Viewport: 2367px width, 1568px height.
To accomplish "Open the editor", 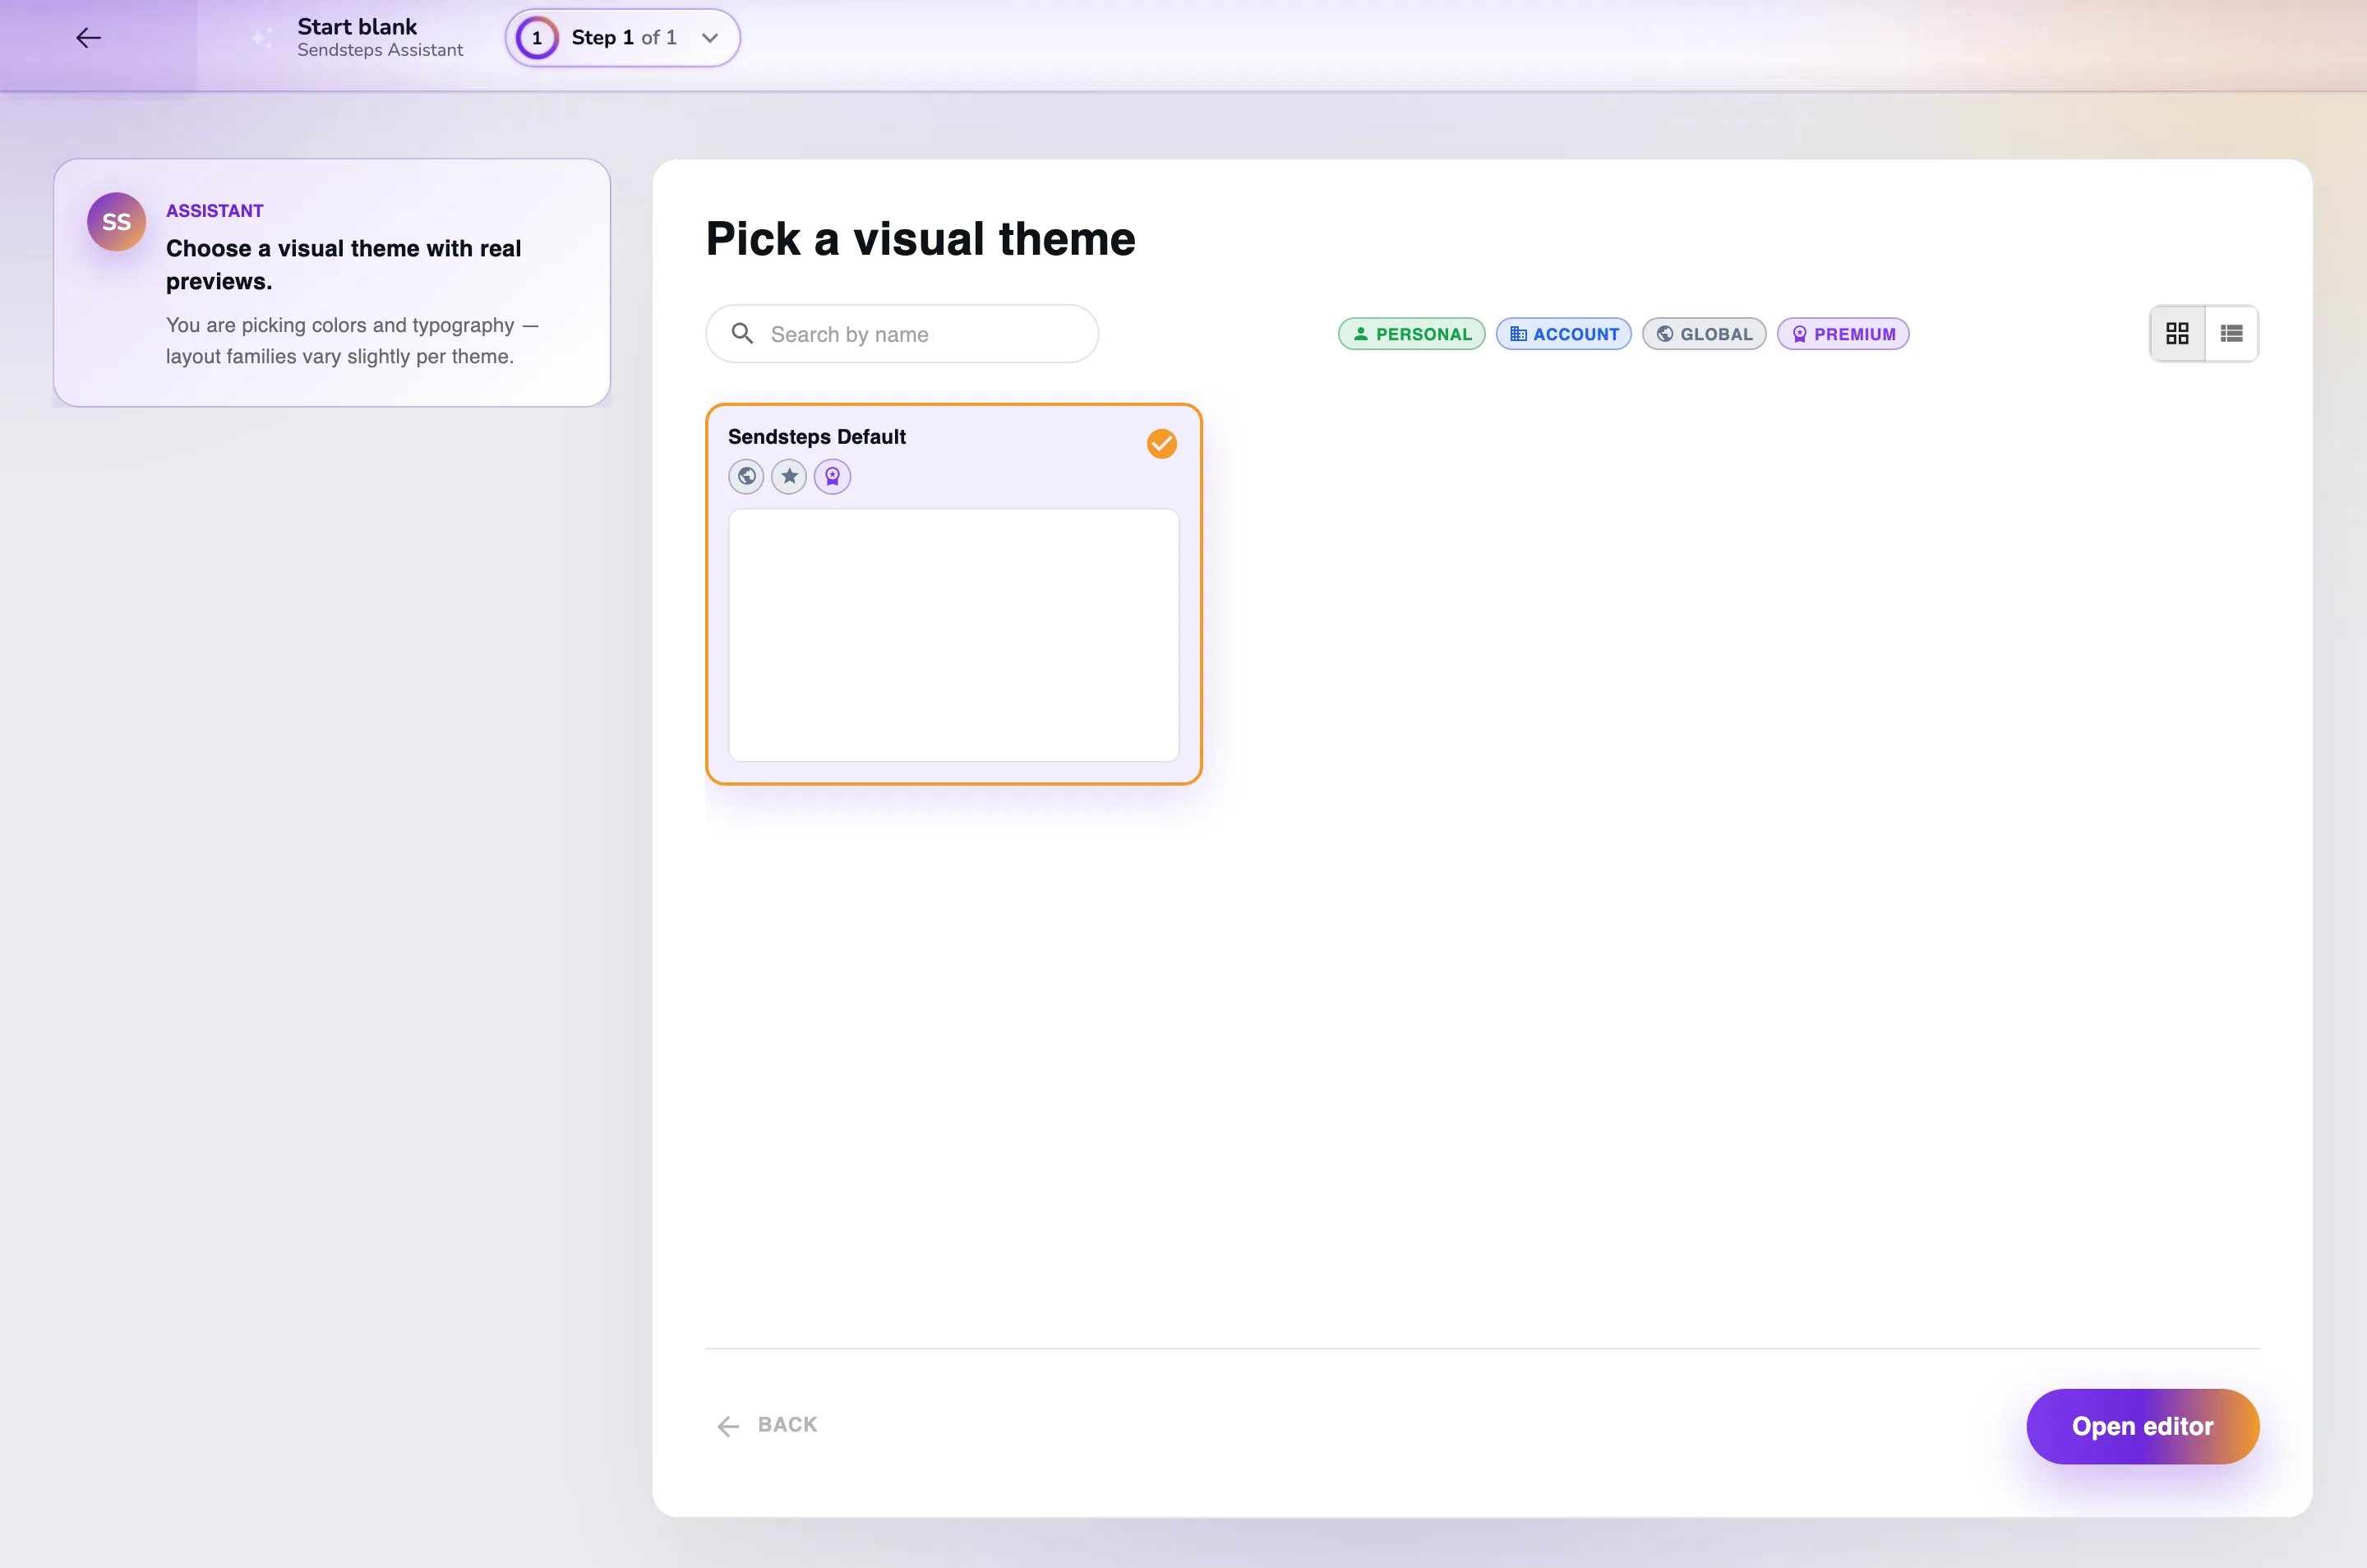I will (2142, 1426).
